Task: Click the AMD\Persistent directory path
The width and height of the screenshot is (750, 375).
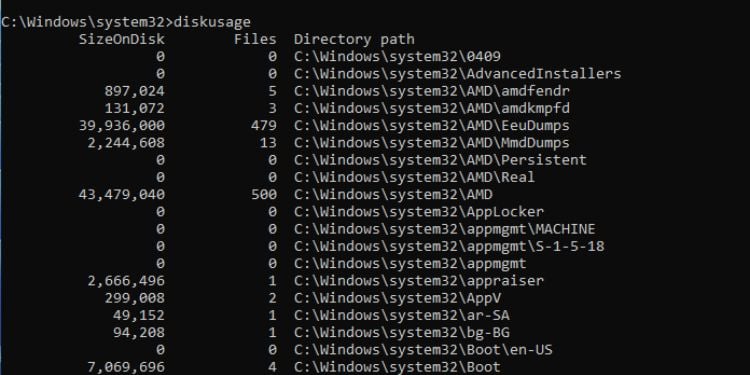Action: tap(440, 160)
